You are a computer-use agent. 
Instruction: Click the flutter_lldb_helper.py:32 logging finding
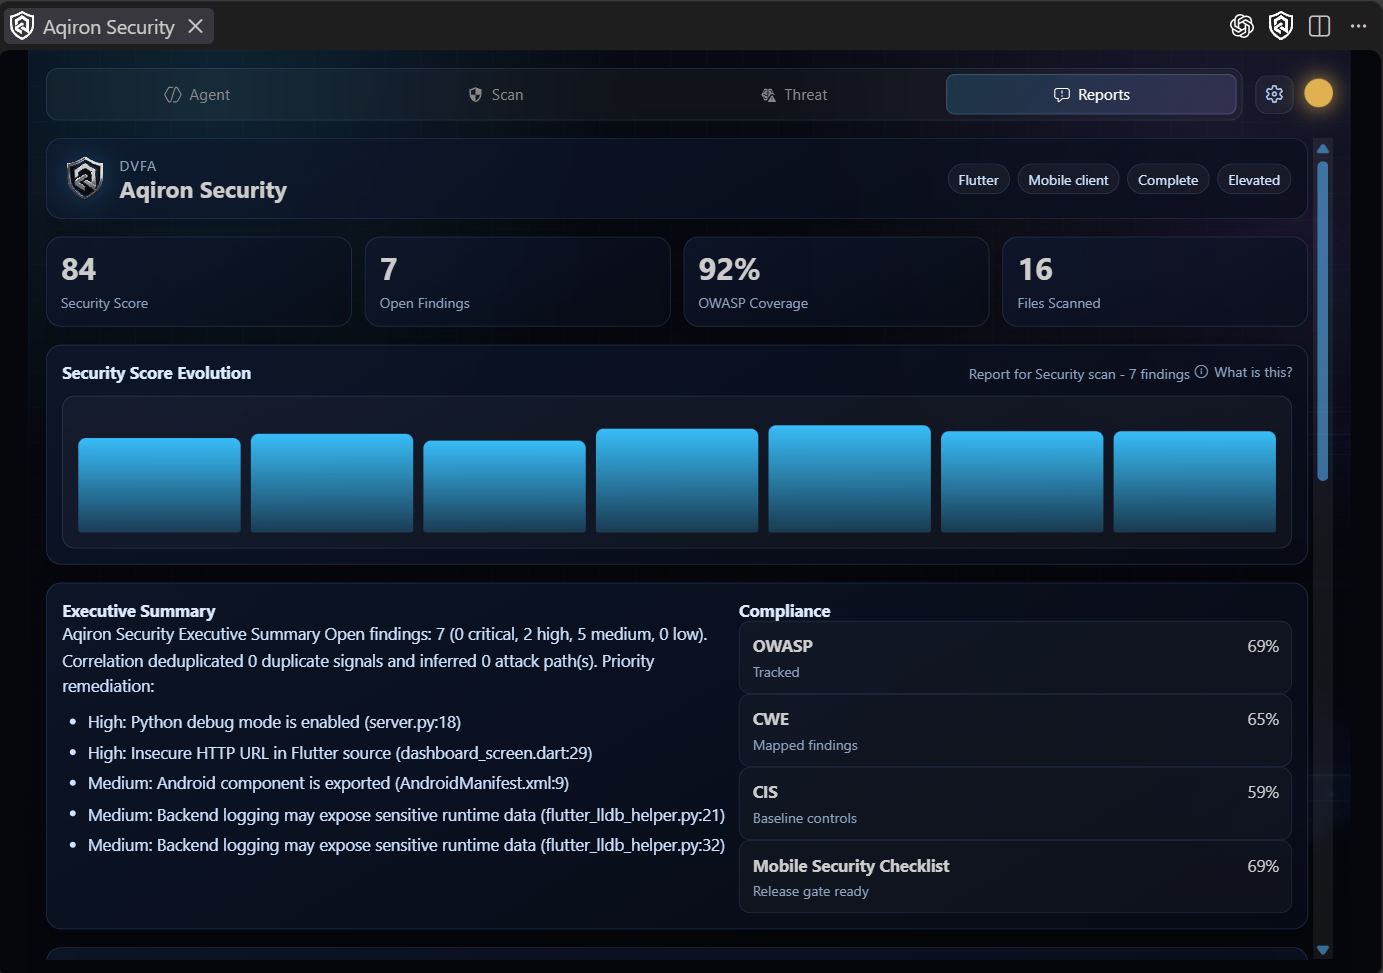point(406,845)
